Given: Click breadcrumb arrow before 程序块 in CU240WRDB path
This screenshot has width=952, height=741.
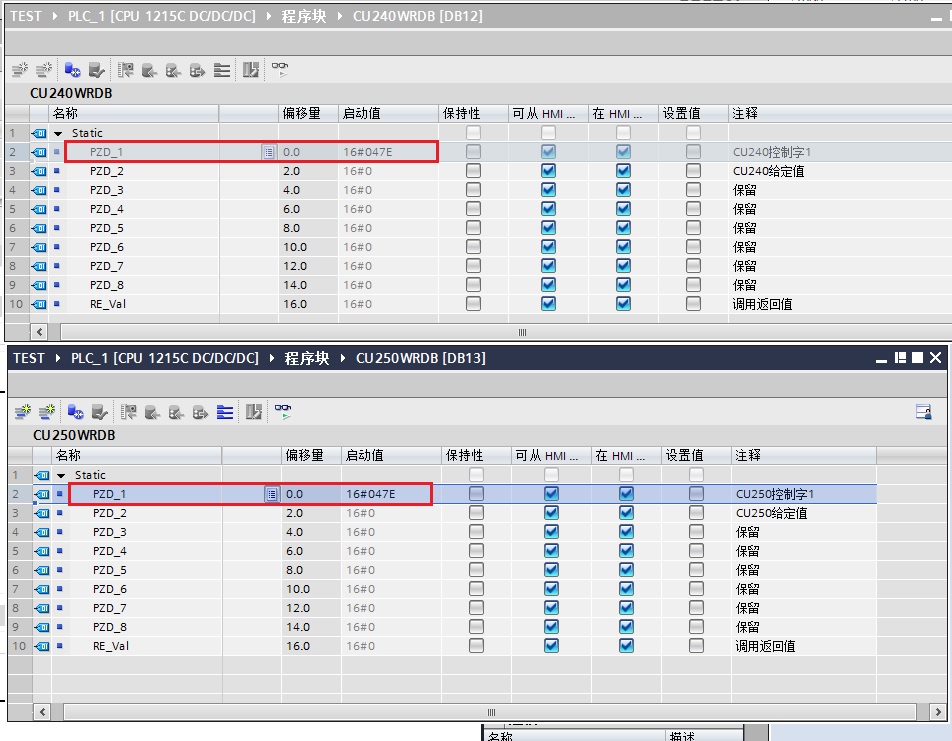Looking at the screenshot, I should pos(269,16).
